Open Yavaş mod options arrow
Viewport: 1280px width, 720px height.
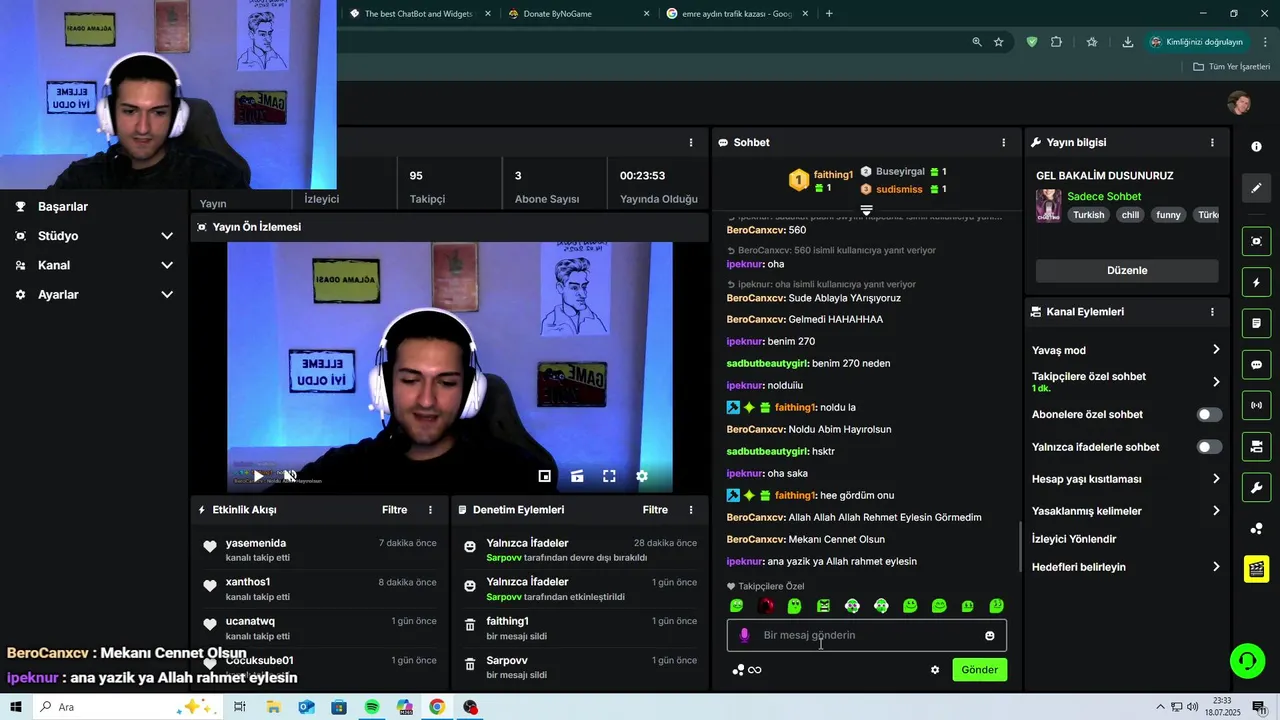click(1216, 350)
